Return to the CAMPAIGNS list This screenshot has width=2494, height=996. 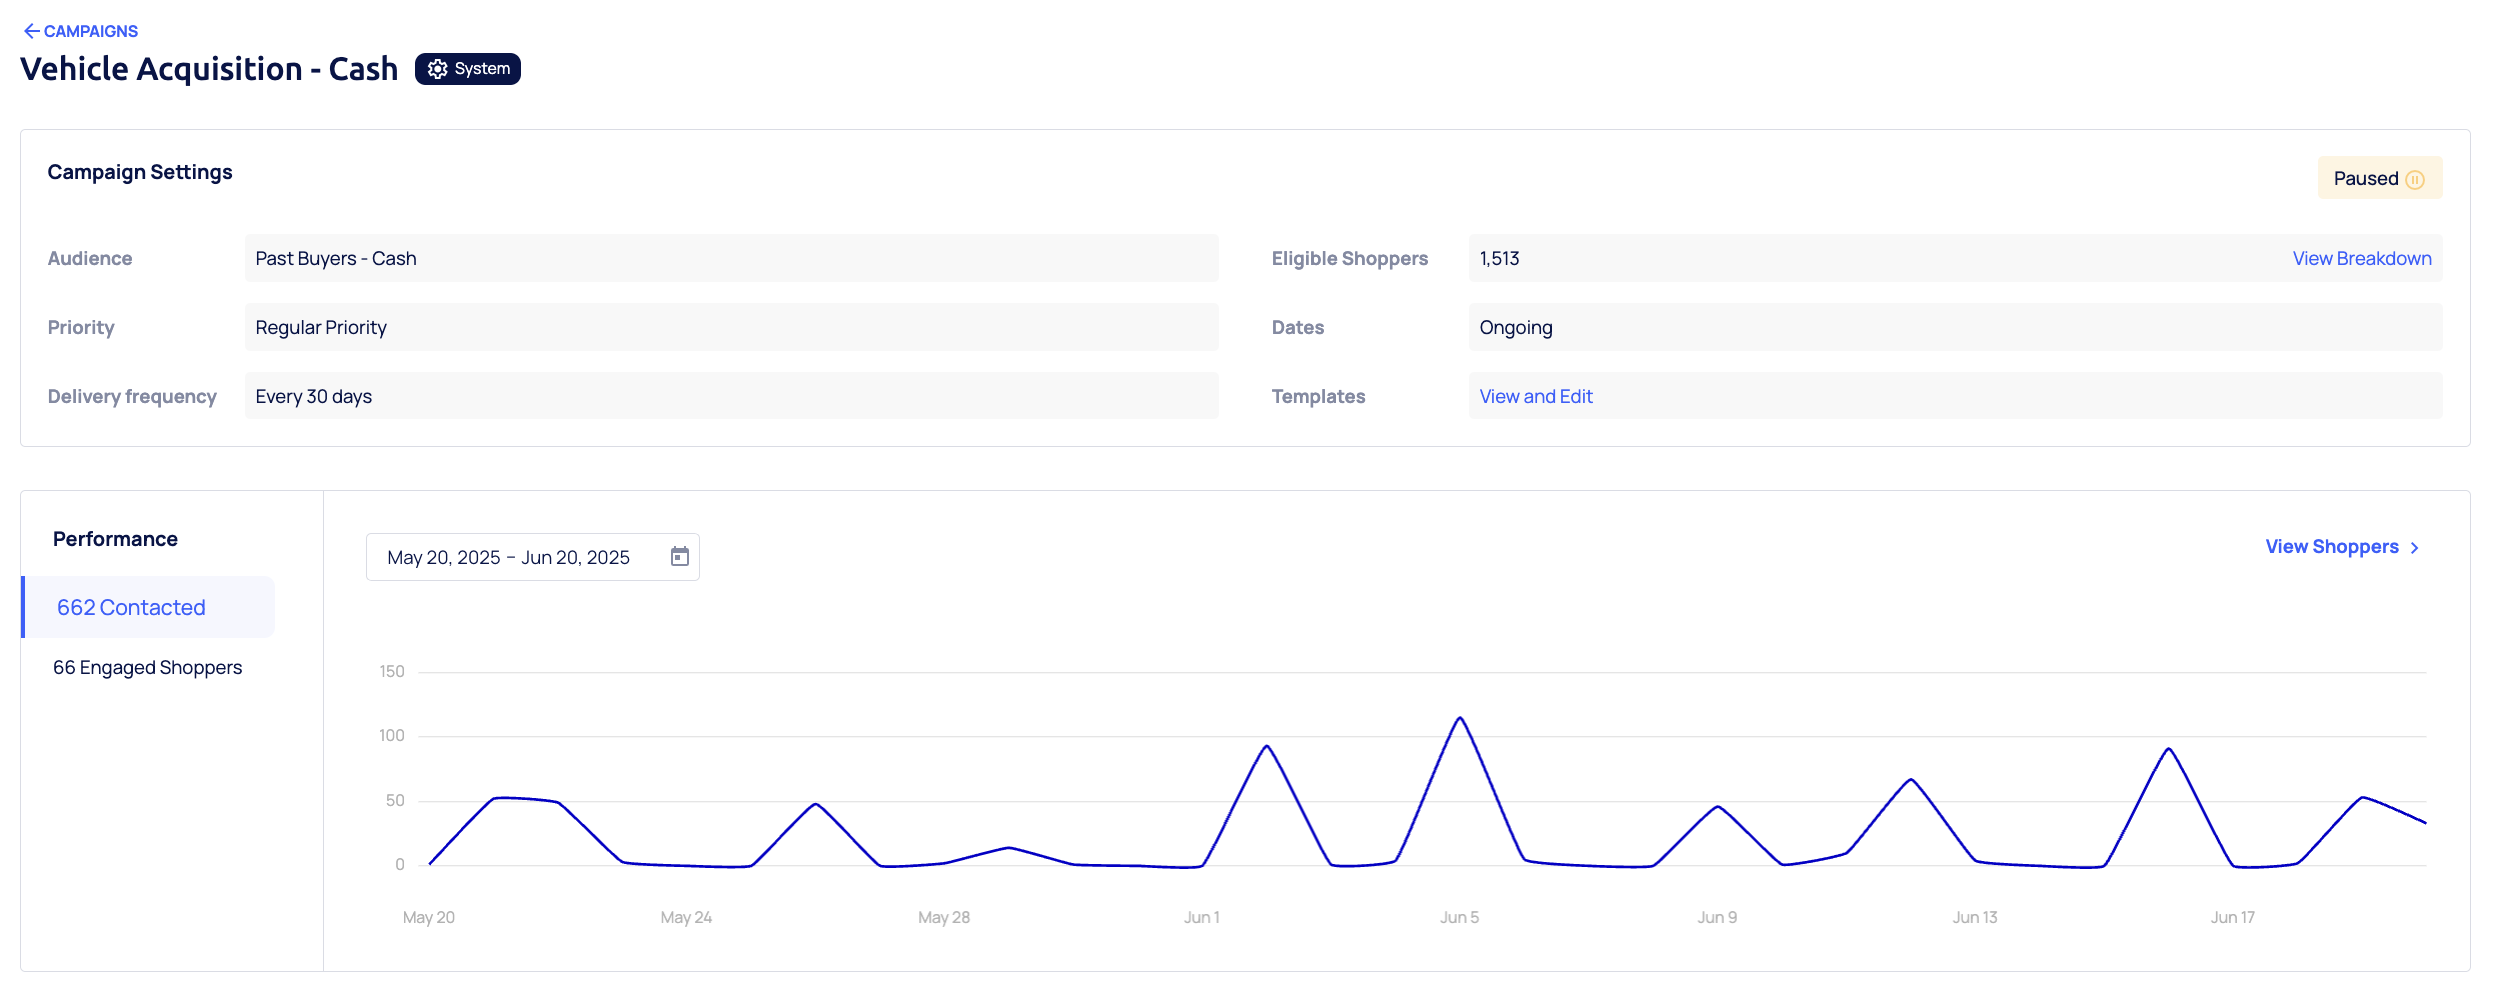(x=90, y=31)
